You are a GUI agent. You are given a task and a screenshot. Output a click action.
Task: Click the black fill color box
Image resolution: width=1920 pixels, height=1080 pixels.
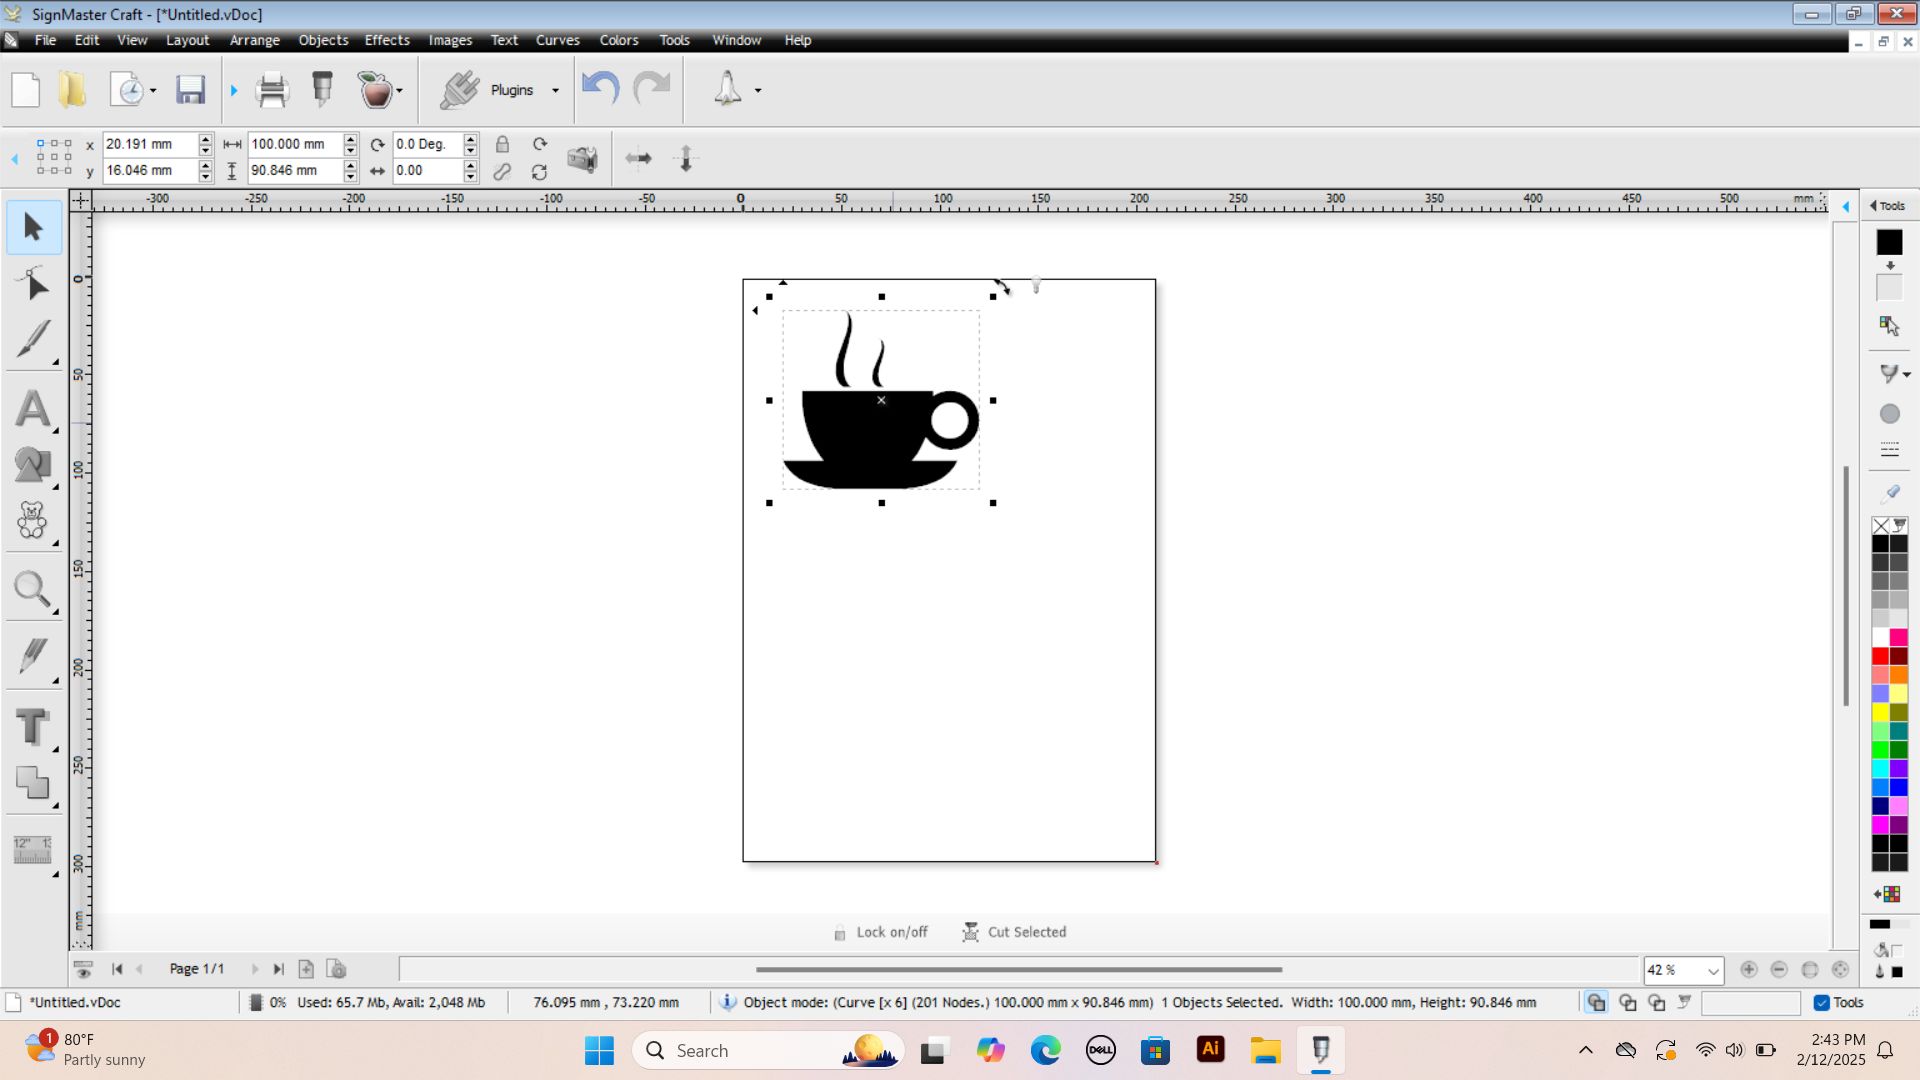[x=1889, y=242]
